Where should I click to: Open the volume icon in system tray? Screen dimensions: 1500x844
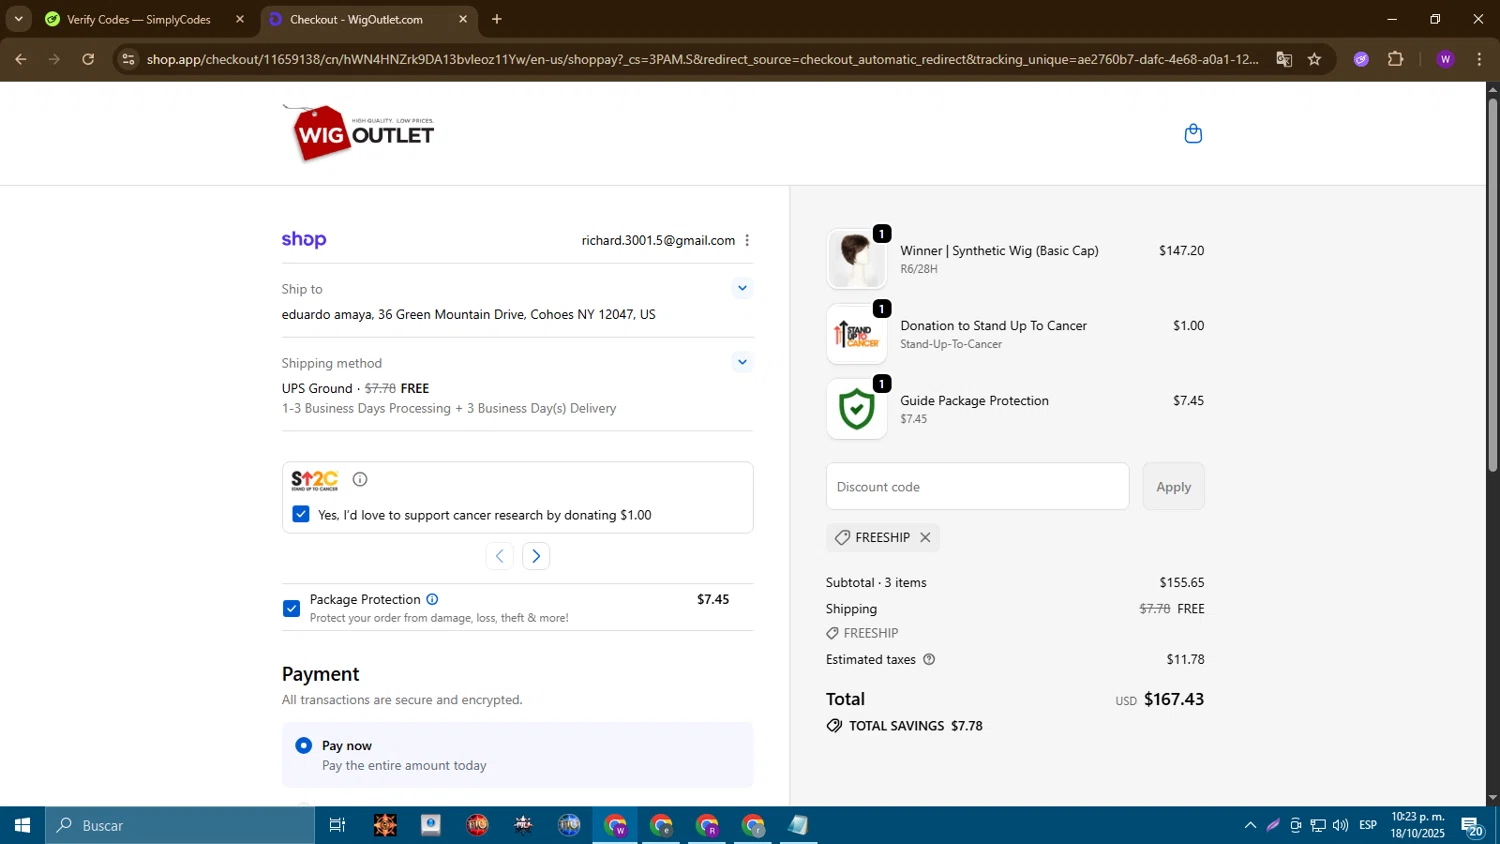click(1340, 825)
